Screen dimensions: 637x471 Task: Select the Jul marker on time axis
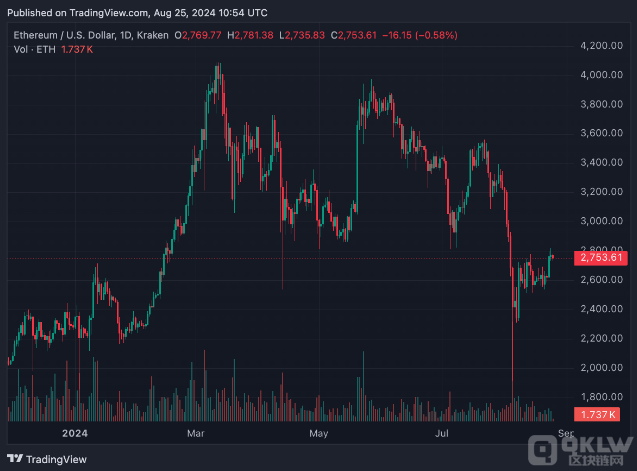click(x=442, y=433)
